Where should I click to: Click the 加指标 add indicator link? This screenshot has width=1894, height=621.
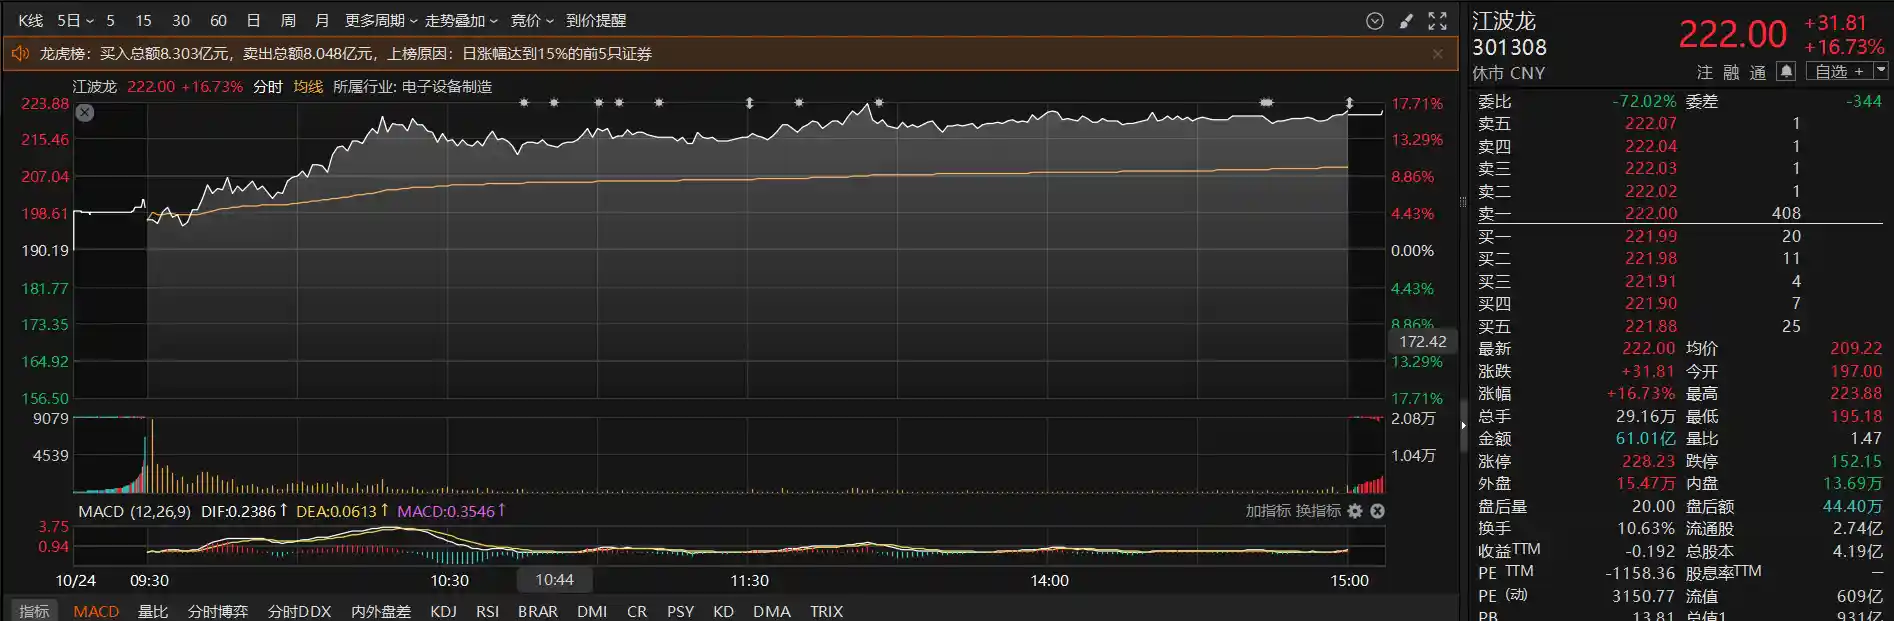(x=1268, y=511)
